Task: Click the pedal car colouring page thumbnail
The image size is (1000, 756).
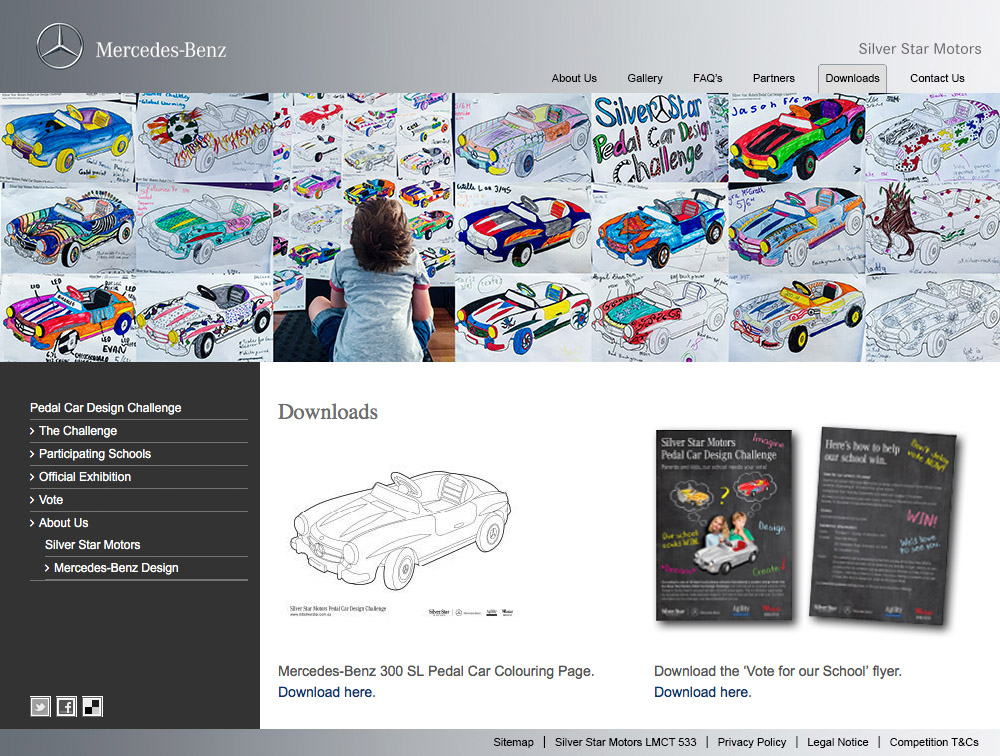Action: 402,543
